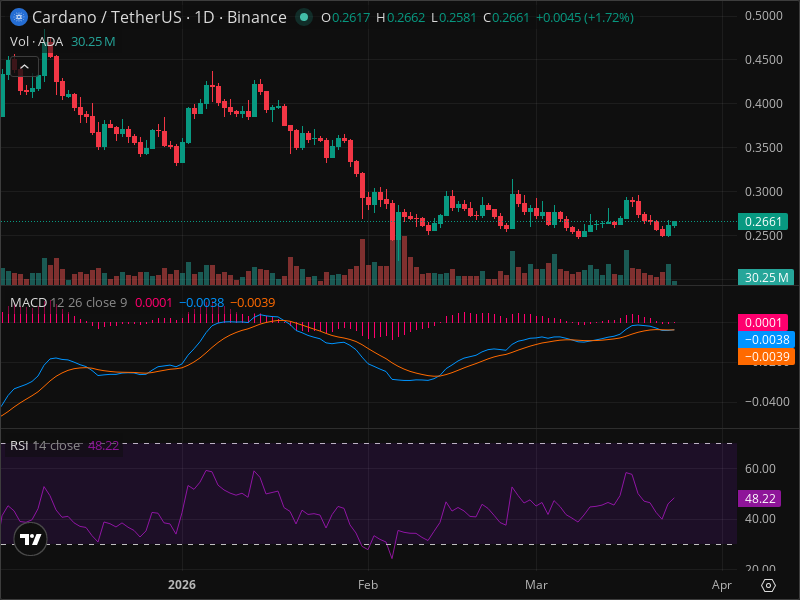Collapse the indicator legend chevron
The height and width of the screenshot is (600, 800).
(24, 67)
